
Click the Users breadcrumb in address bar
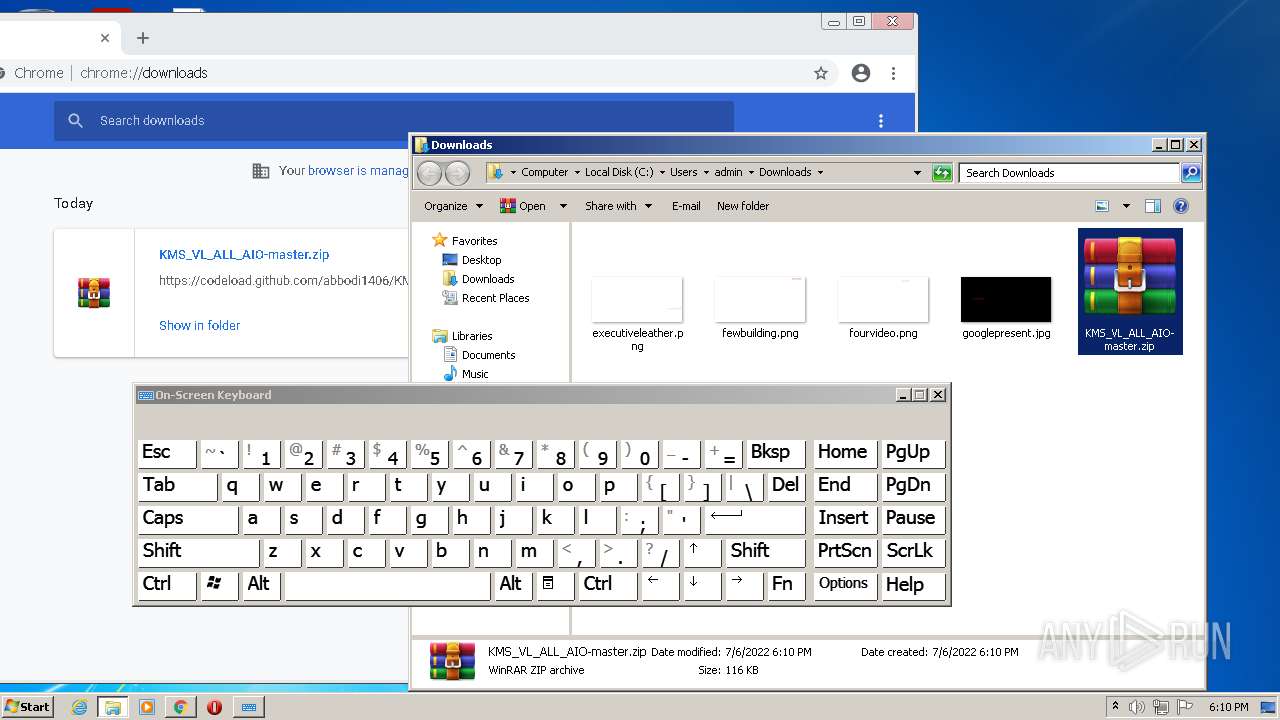tap(683, 172)
